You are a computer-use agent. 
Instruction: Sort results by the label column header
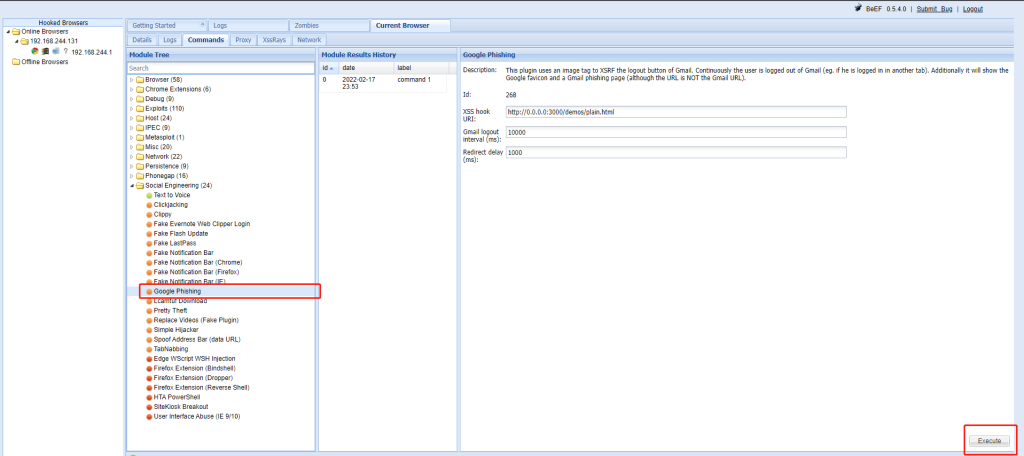[x=421, y=68]
